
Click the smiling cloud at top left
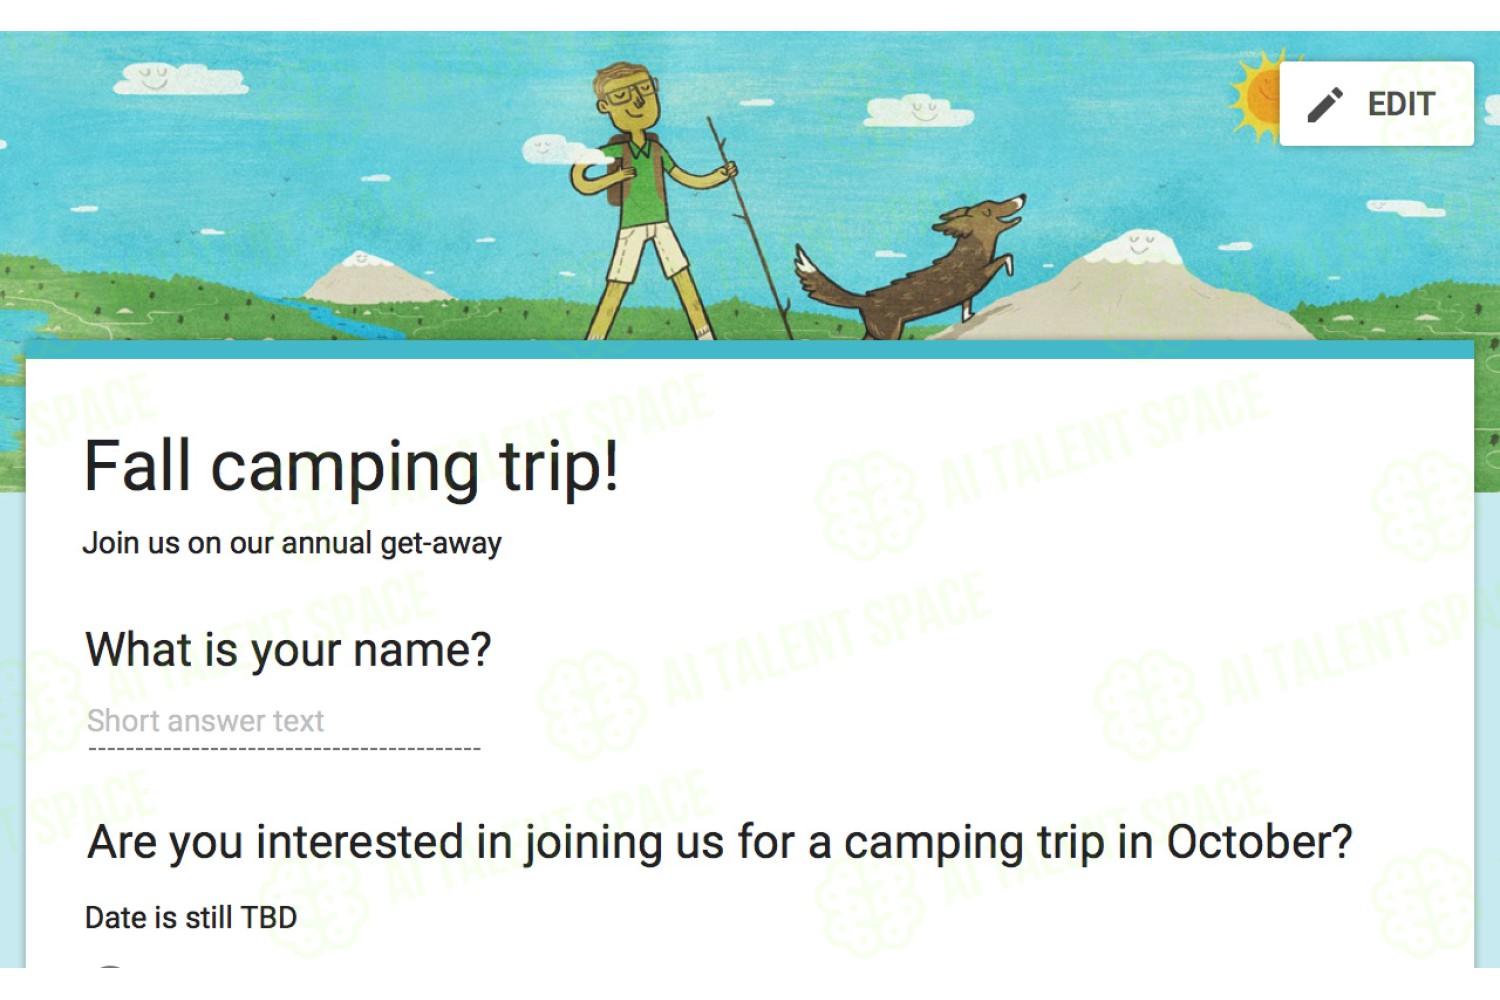[180, 79]
